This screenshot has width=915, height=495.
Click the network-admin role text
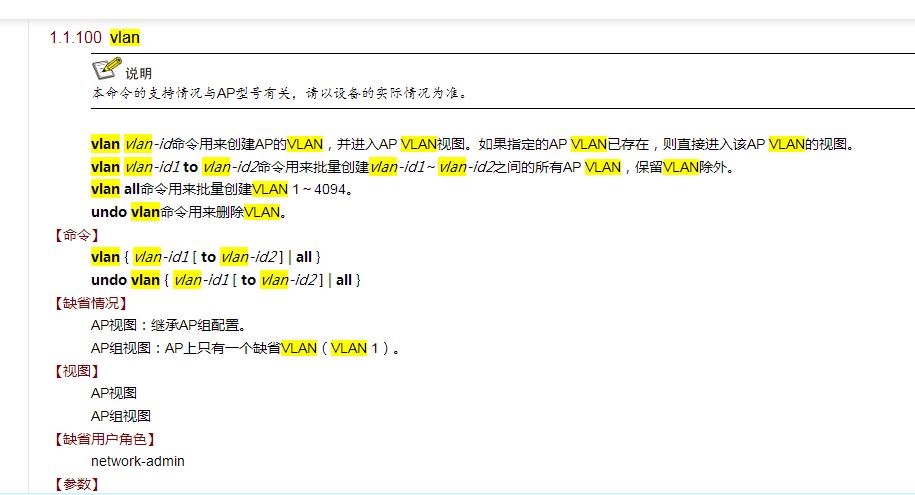(x=138, y=461)
